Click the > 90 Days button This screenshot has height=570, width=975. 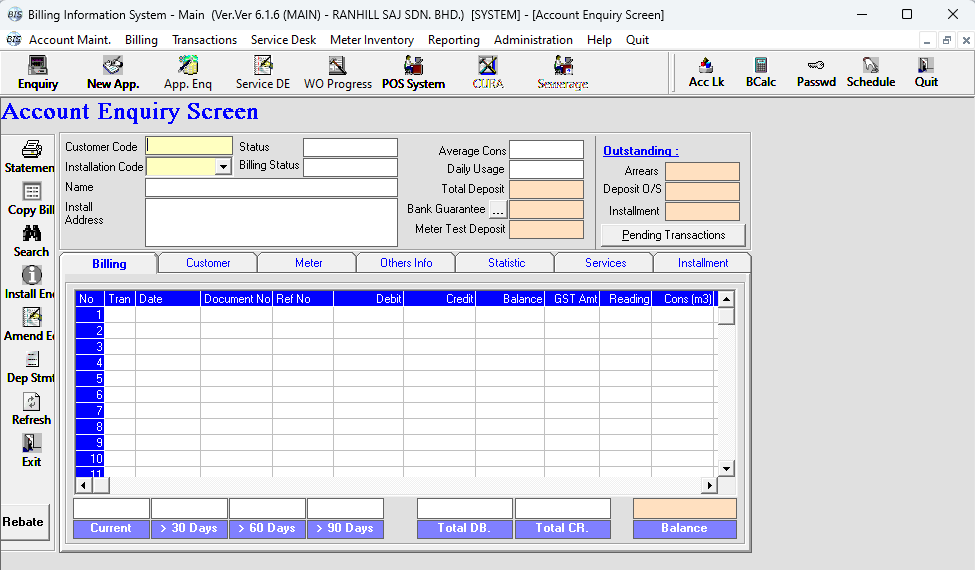(x=345, y=528)
